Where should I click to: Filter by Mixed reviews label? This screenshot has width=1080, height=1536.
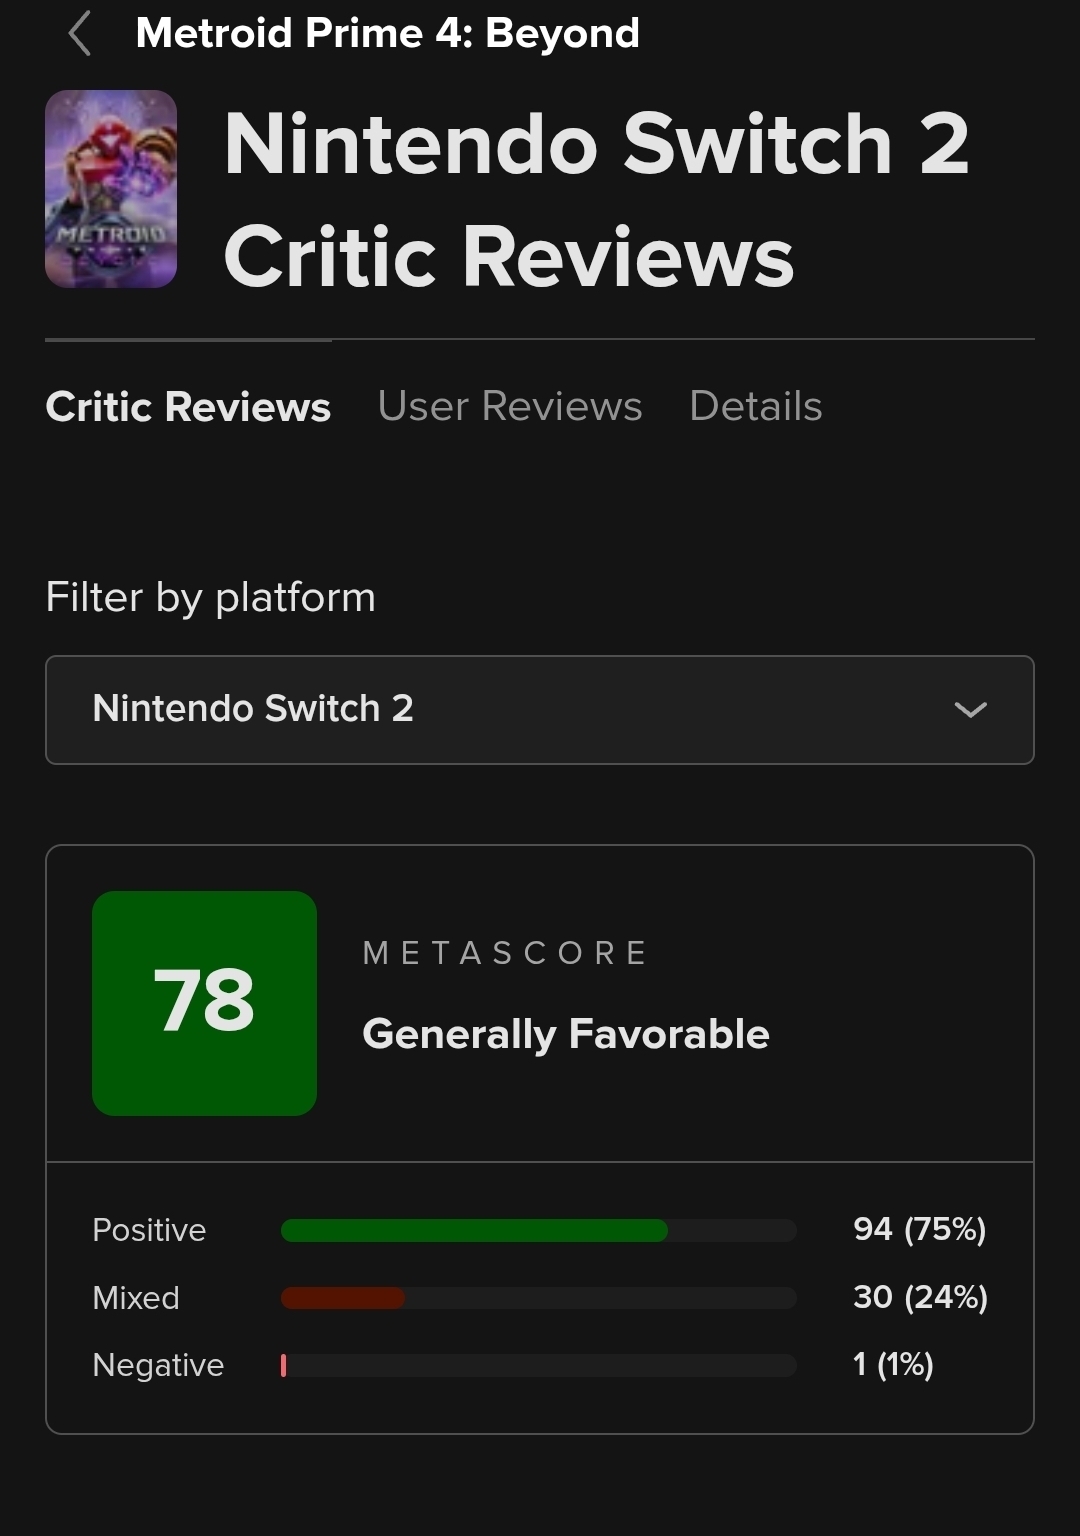(x=136, y=1298)
